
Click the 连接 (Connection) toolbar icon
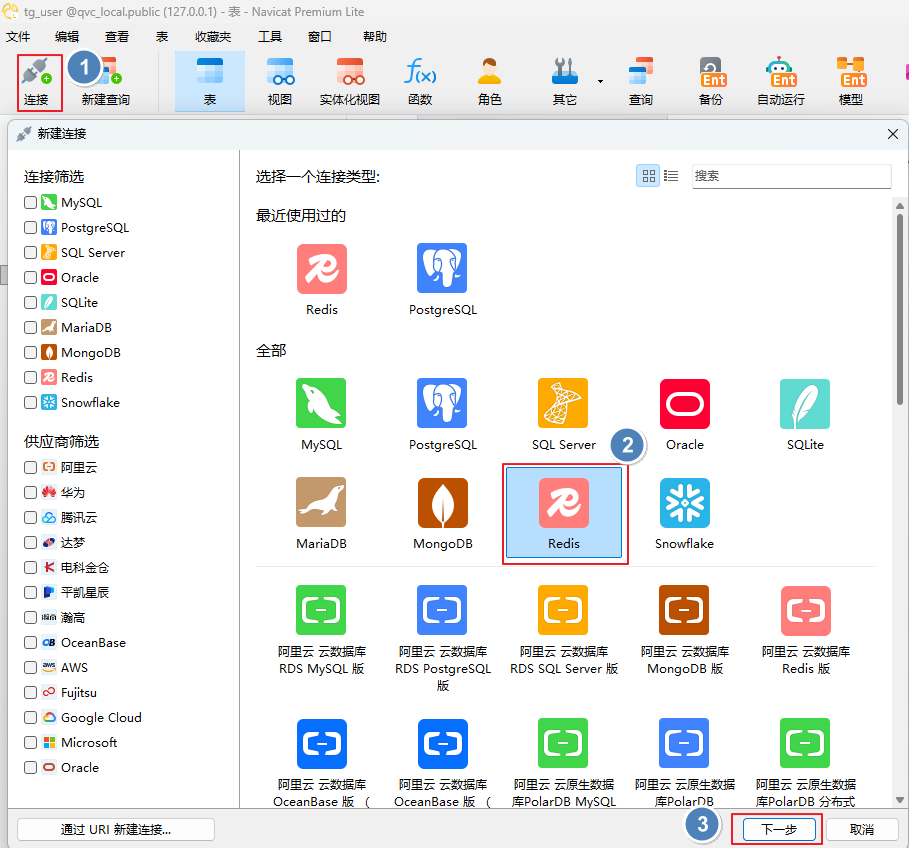click(x=36, y=82)
